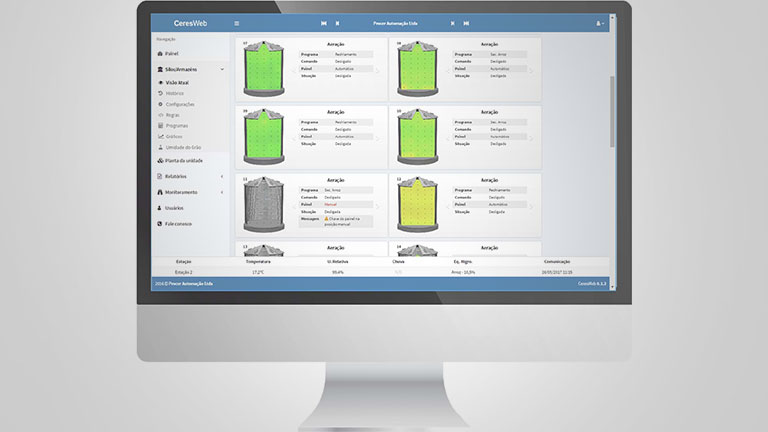Click the Painel dashboard icon
The height and width of the screenshot is (432, 768).
160,53
